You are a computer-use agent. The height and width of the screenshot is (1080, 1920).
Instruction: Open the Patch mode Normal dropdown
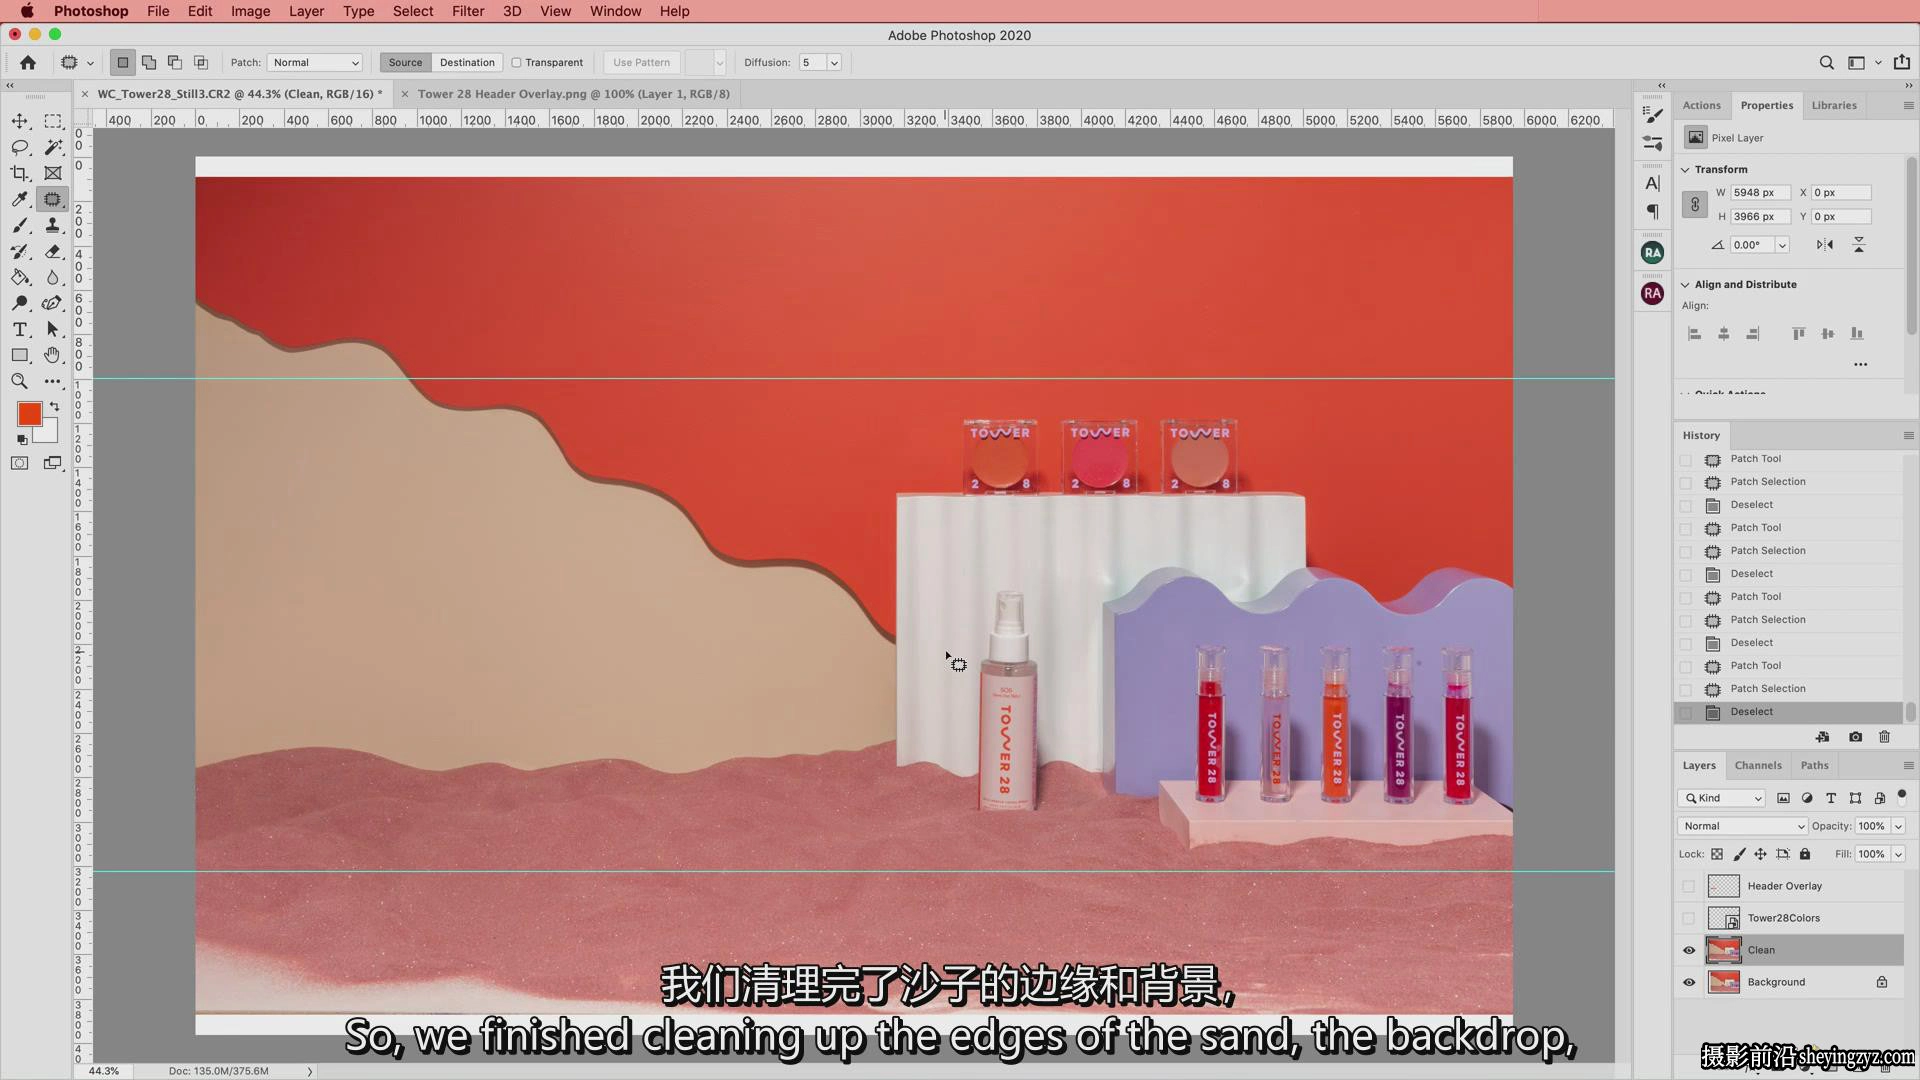click(x=314, y=62)
